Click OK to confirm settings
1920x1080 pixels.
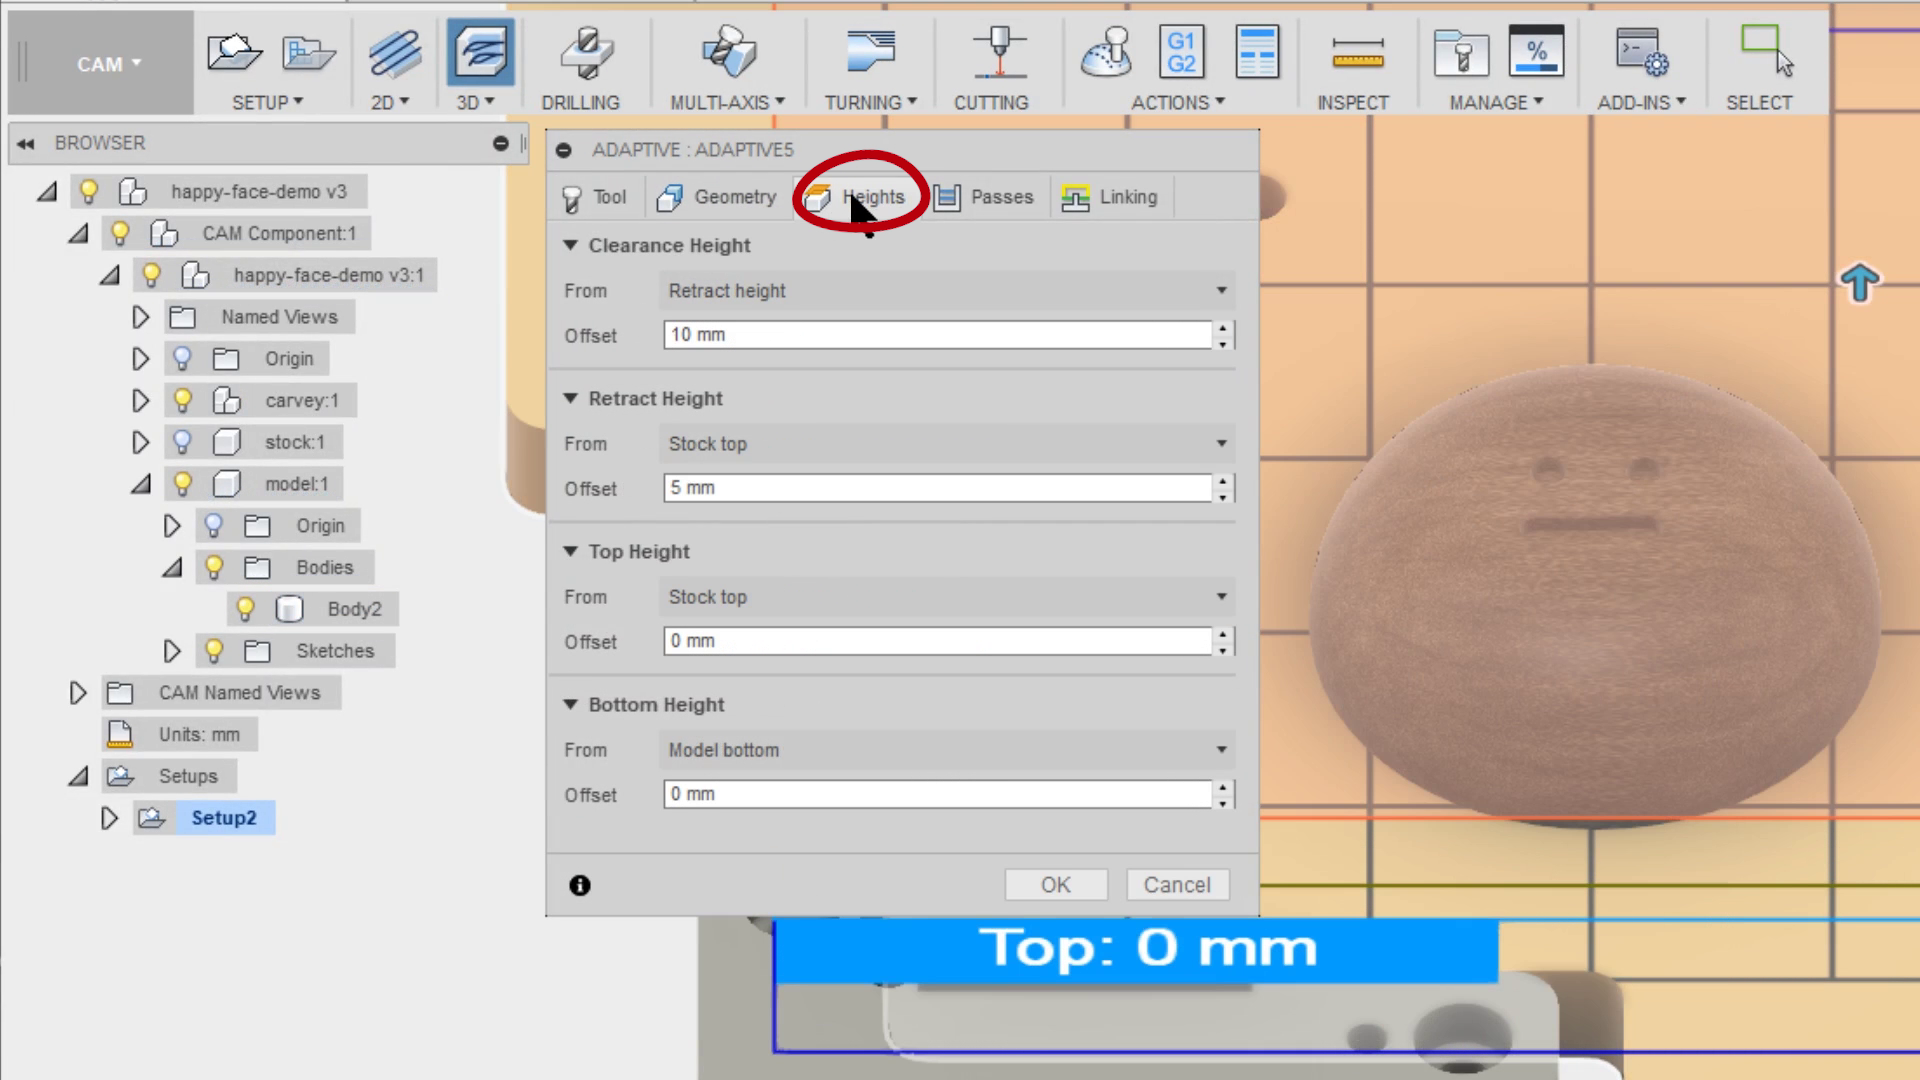point(1055,884)
